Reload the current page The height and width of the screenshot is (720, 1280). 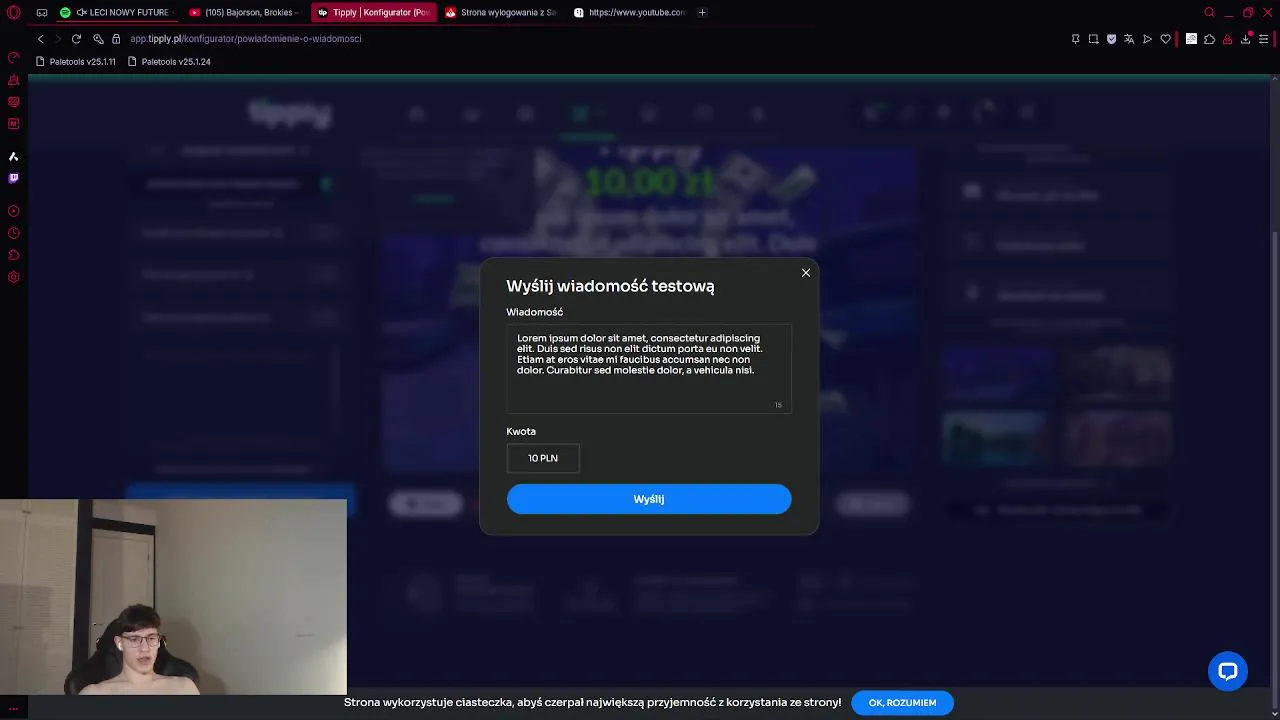click(x=76, y=39)
